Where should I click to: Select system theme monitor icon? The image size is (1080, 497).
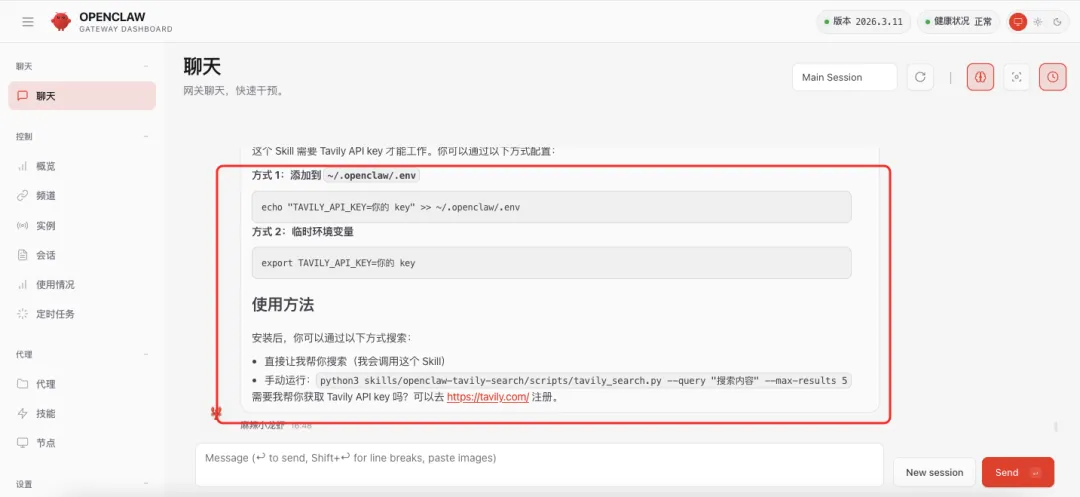[1017, 22]
